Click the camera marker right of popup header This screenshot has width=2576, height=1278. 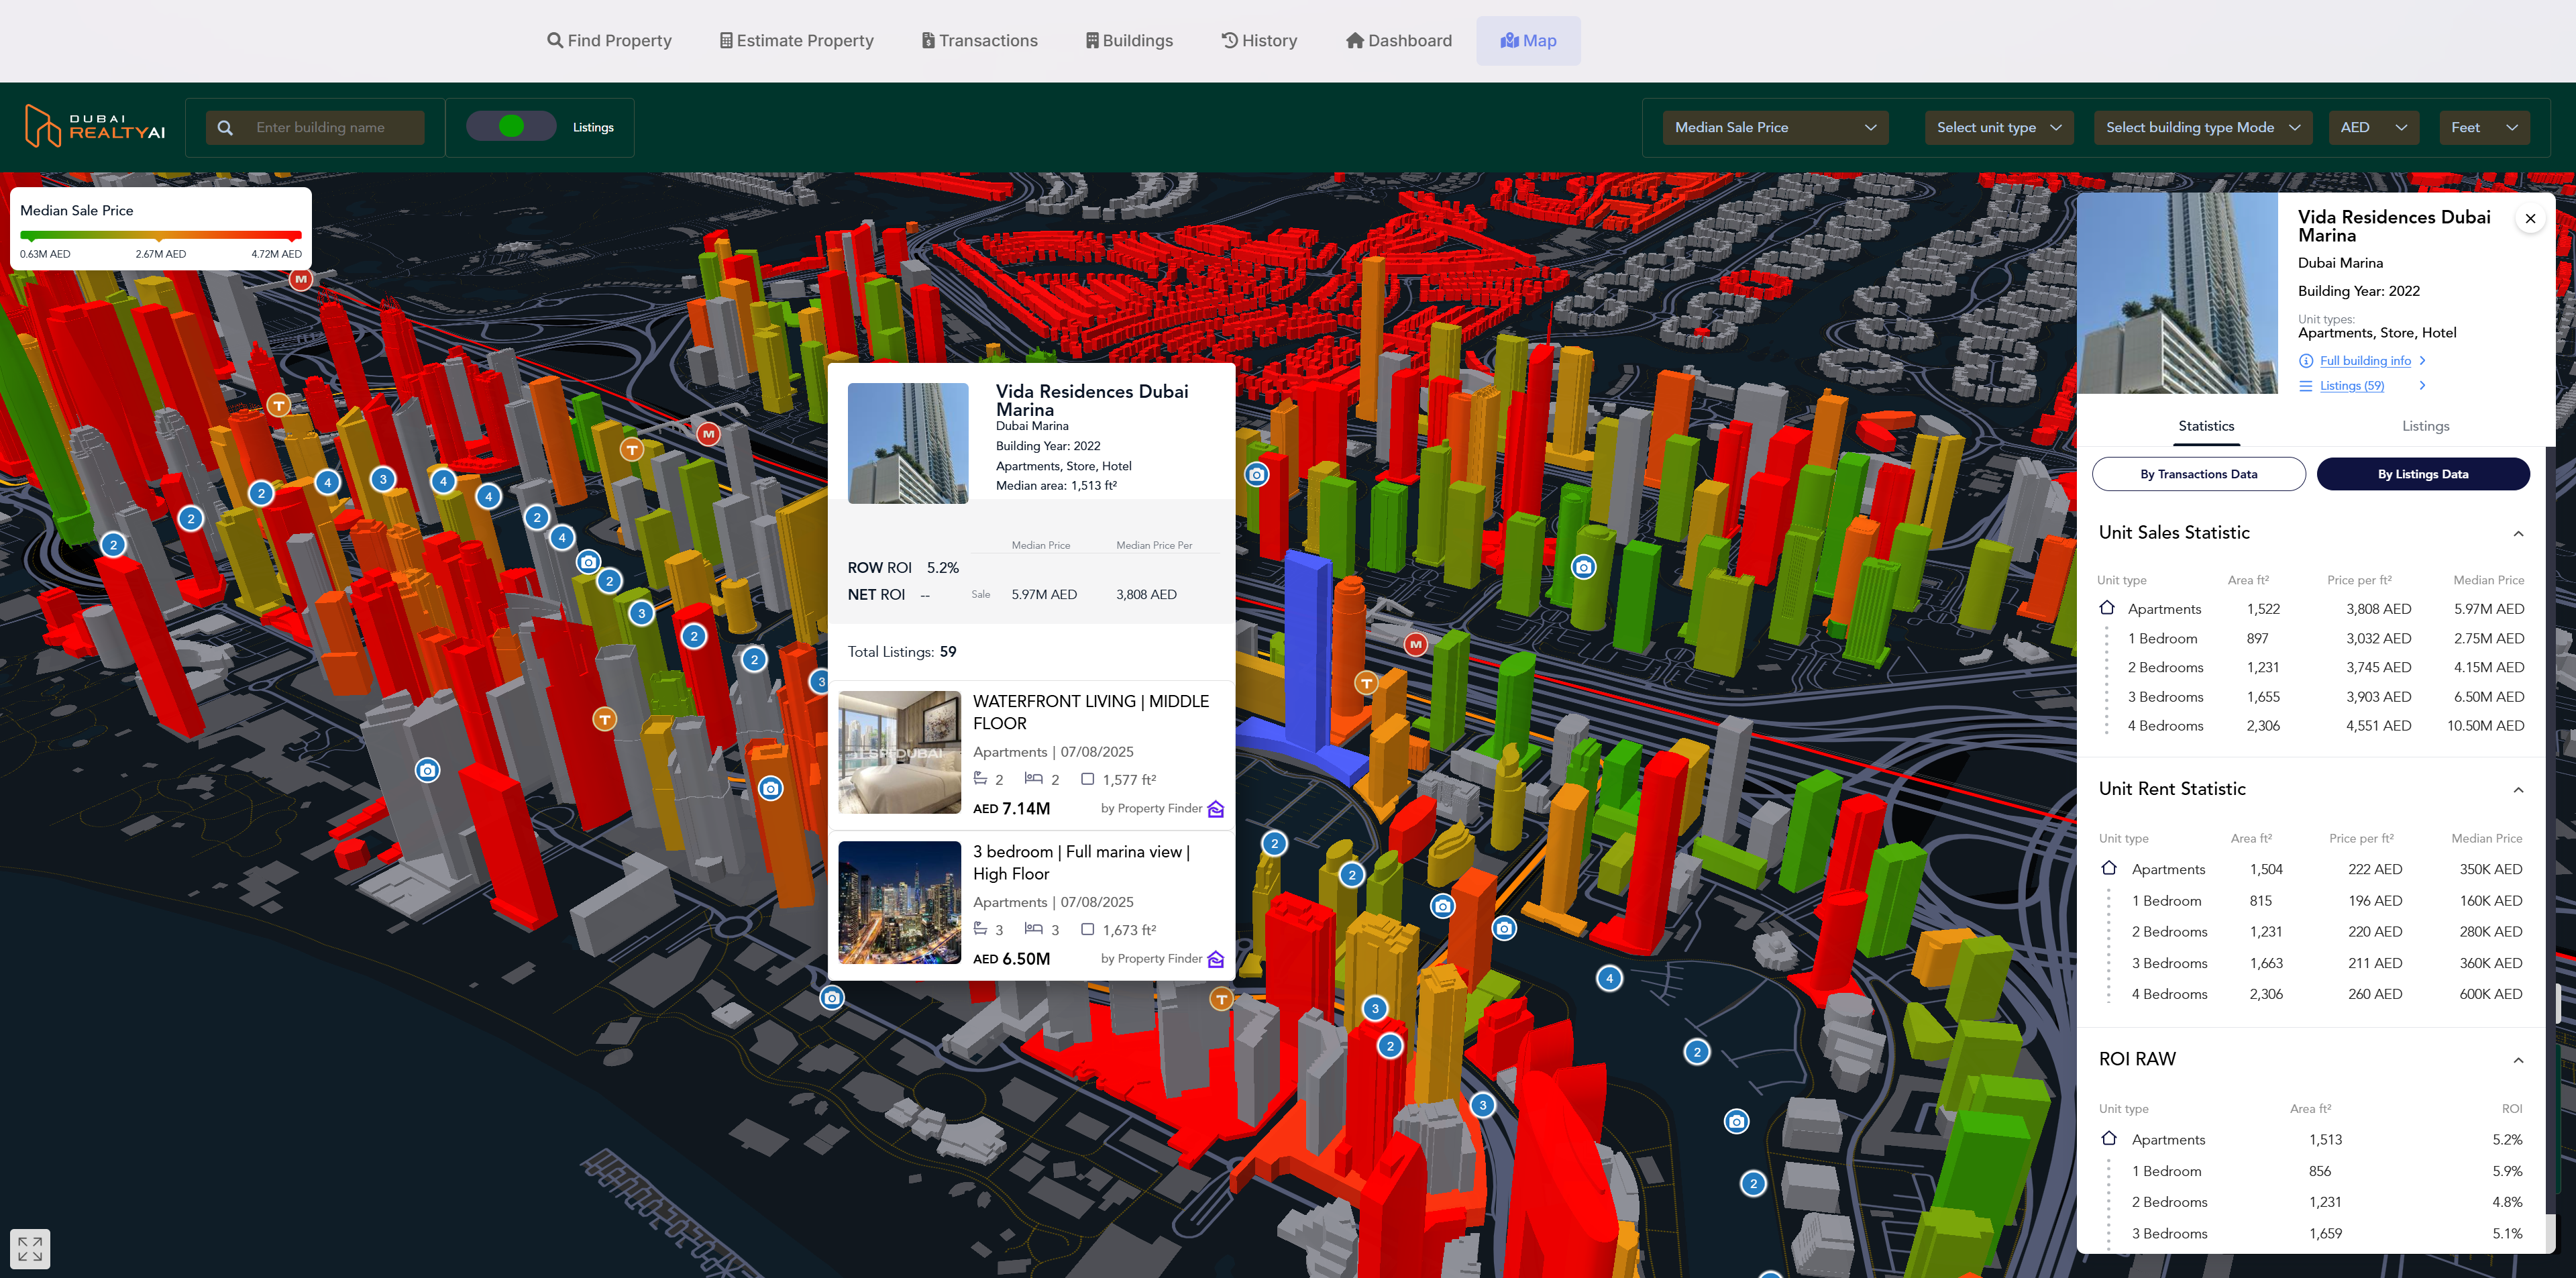[x=1257, y=475]
